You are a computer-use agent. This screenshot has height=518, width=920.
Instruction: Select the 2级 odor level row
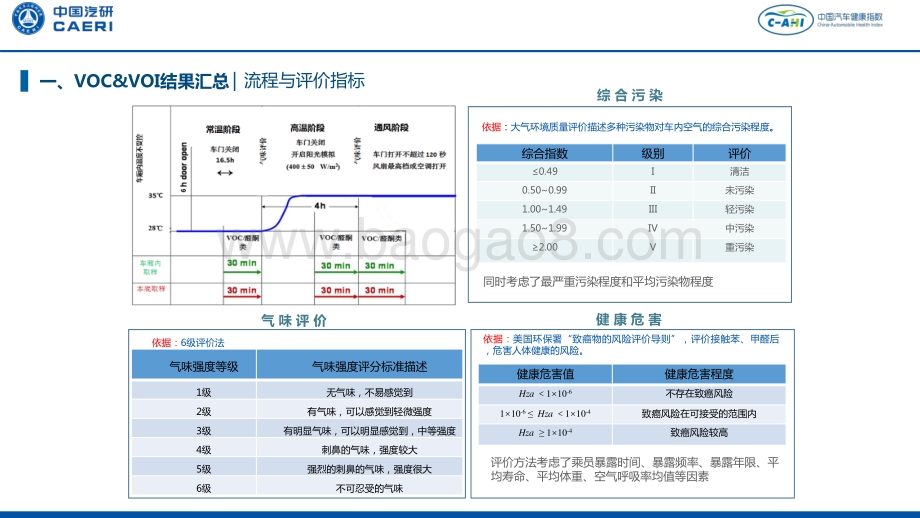[x=297, y=411]
